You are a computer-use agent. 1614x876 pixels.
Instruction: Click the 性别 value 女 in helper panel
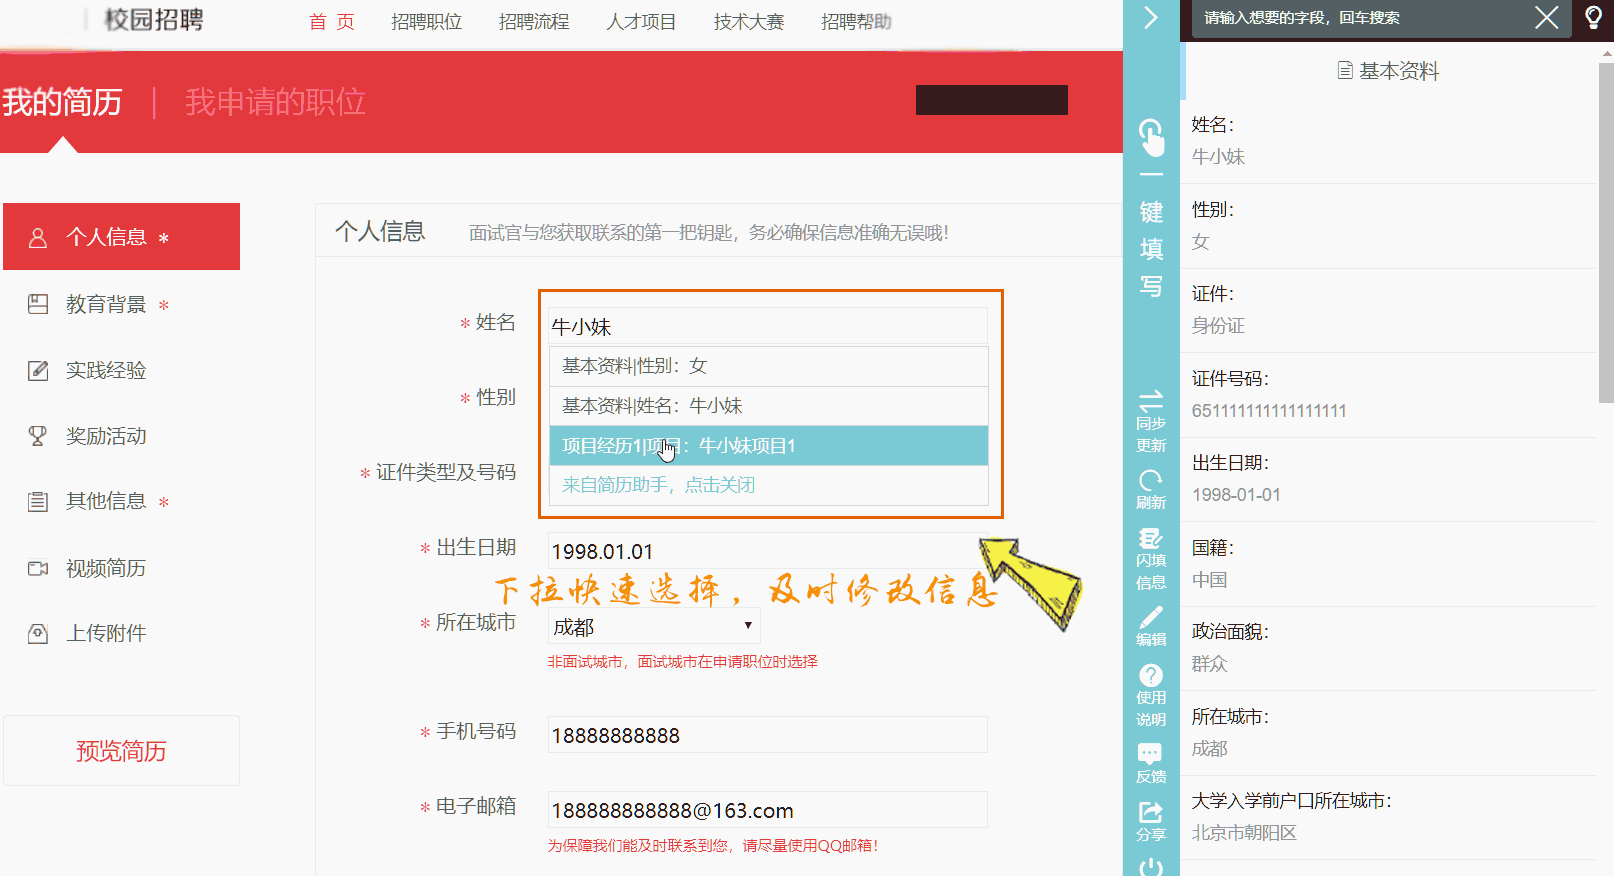coord(1201,242)
